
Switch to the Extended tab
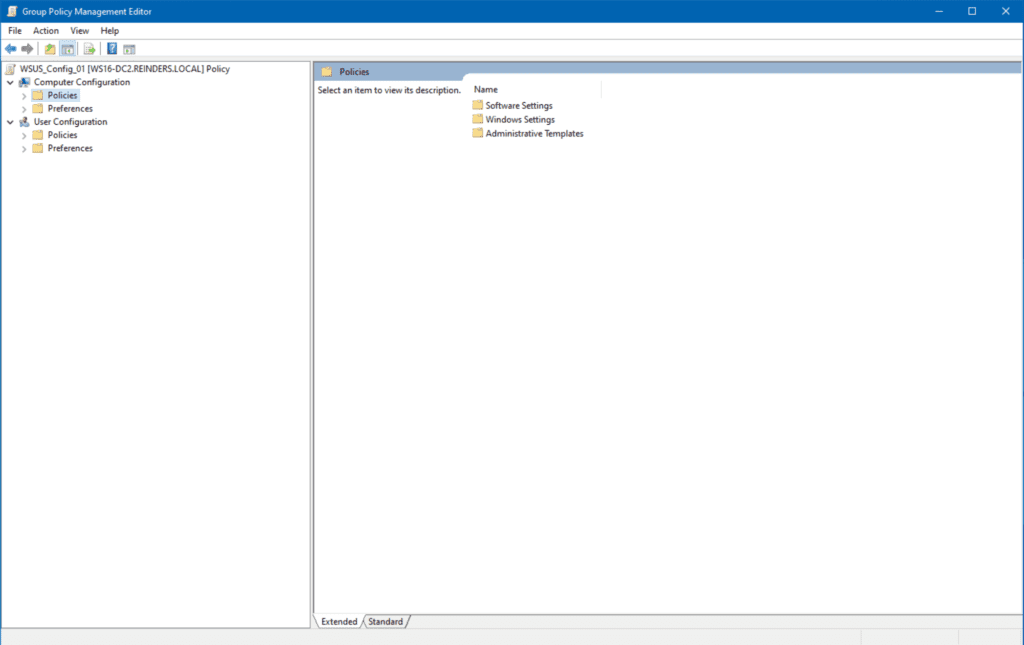pos(339,621)
